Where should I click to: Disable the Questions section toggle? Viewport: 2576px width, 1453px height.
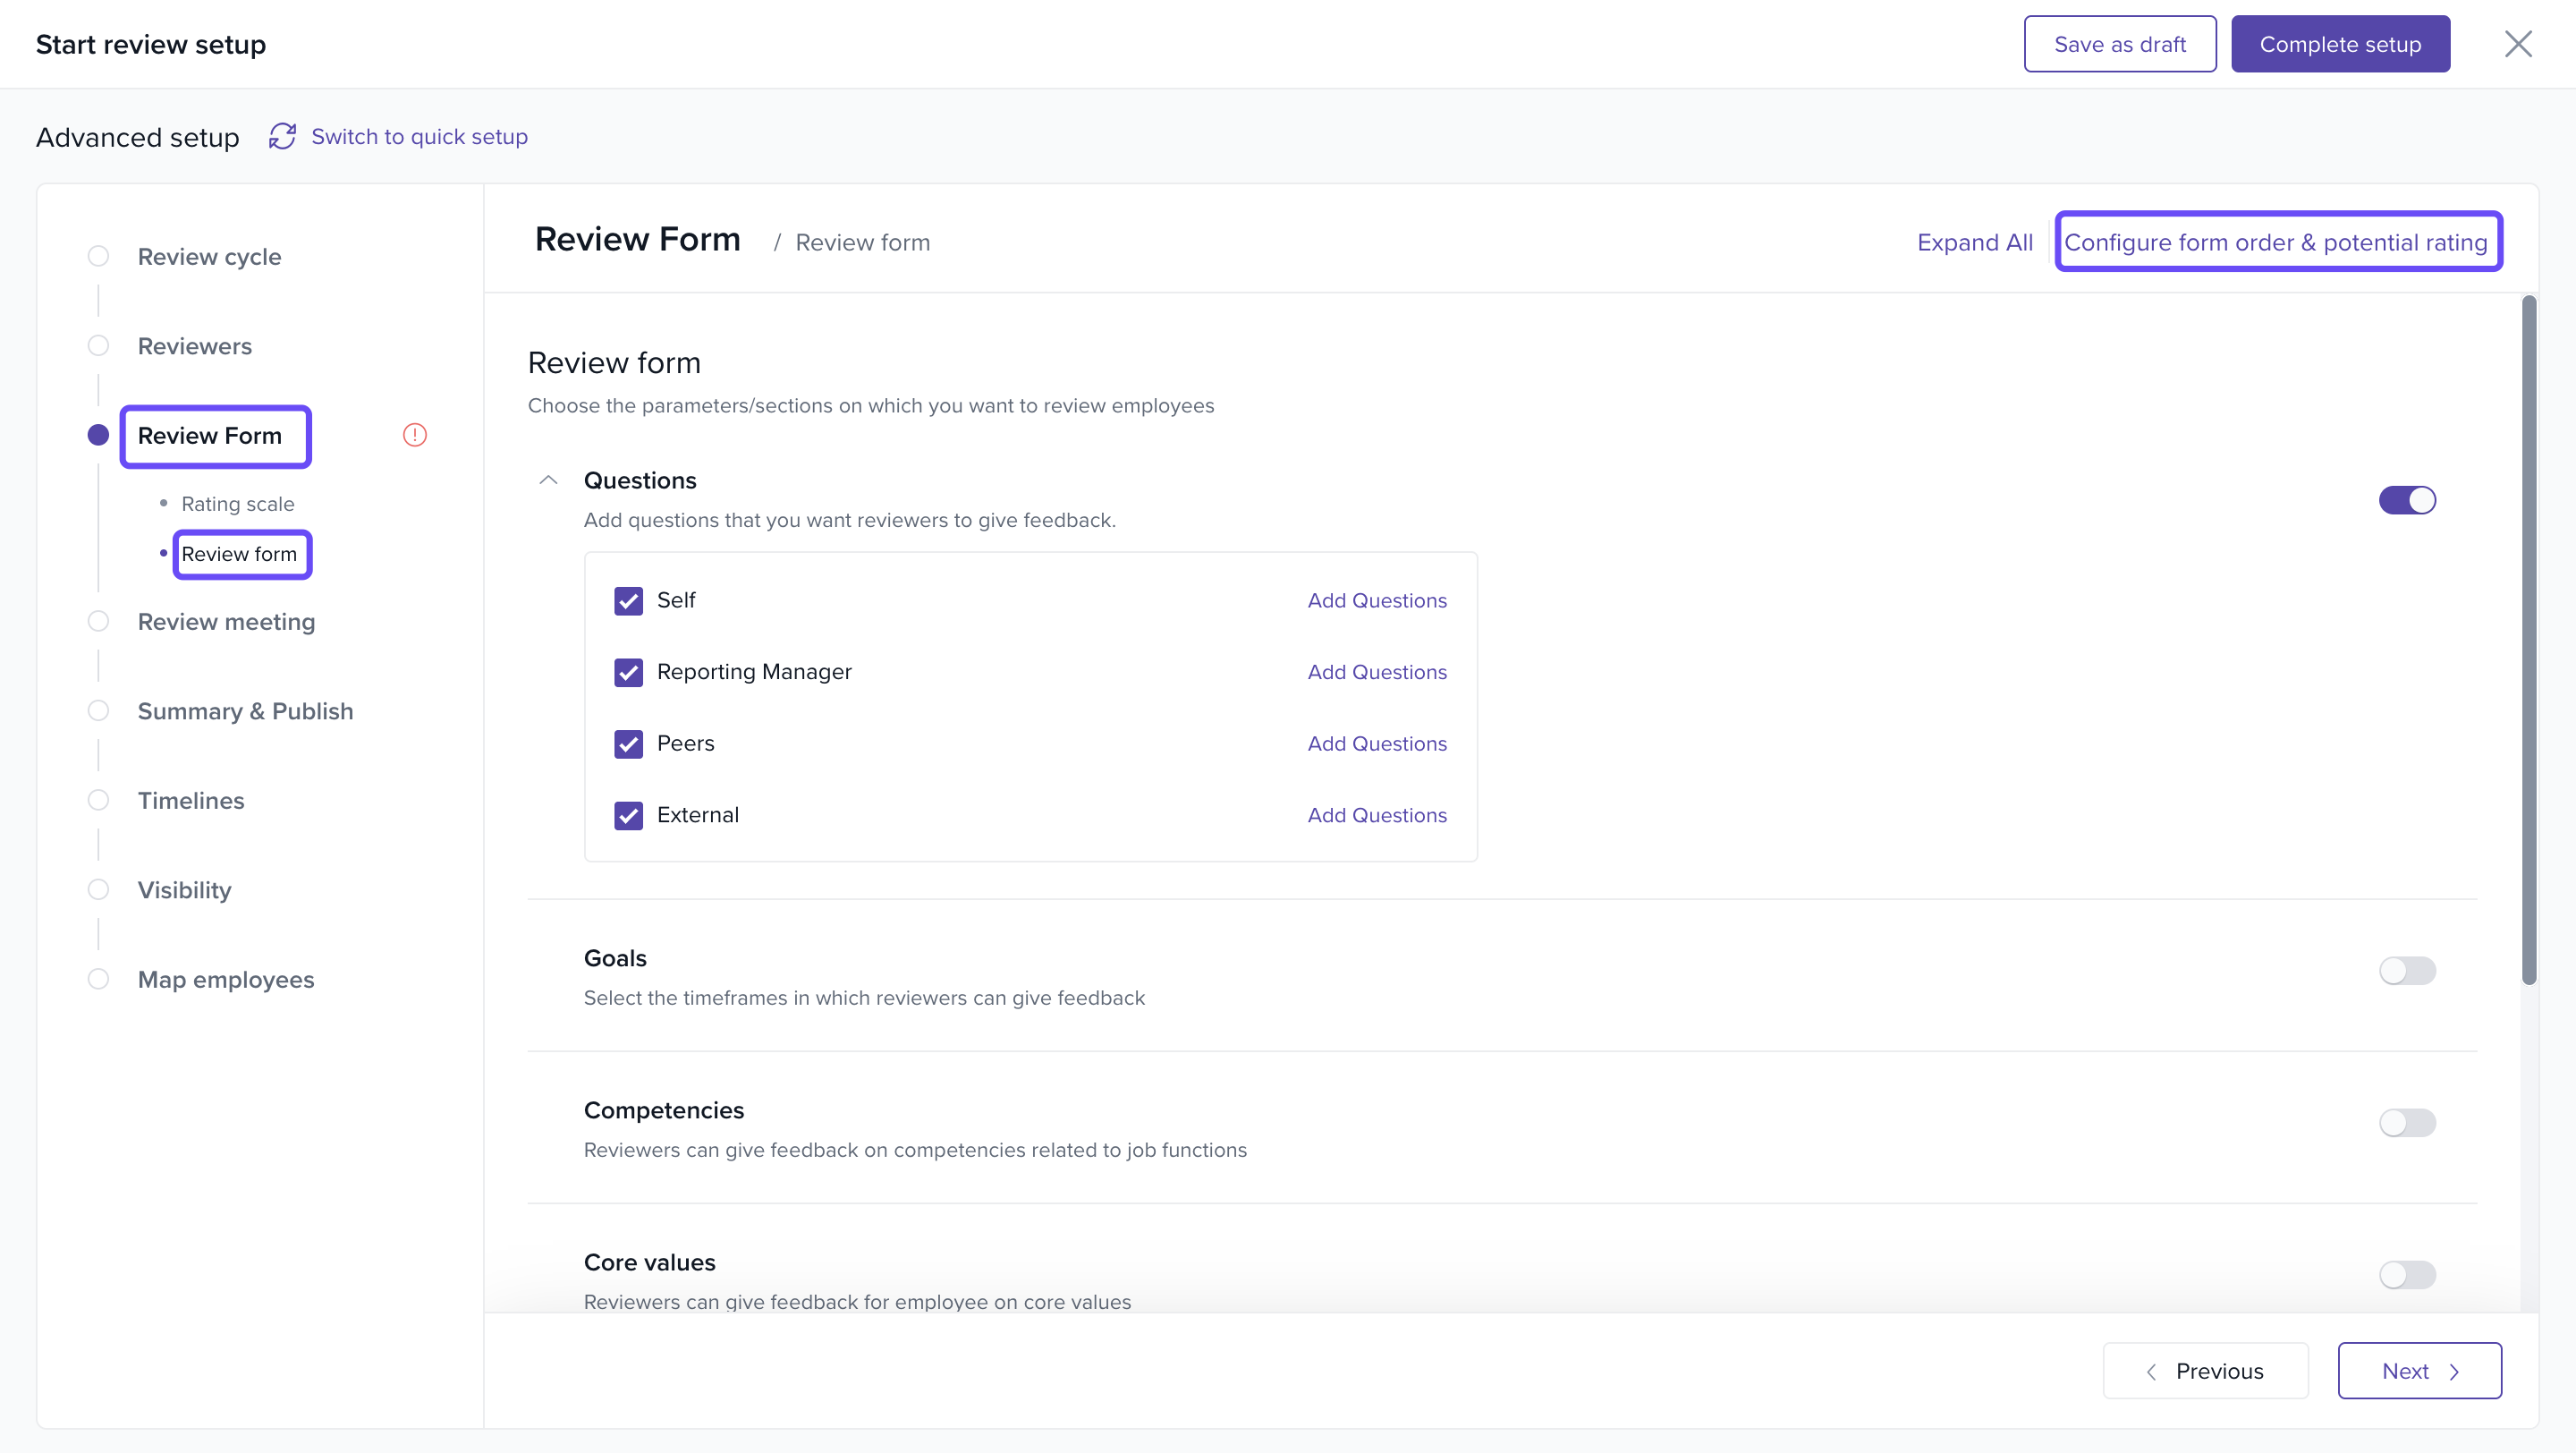click(x=2406, y=500)
